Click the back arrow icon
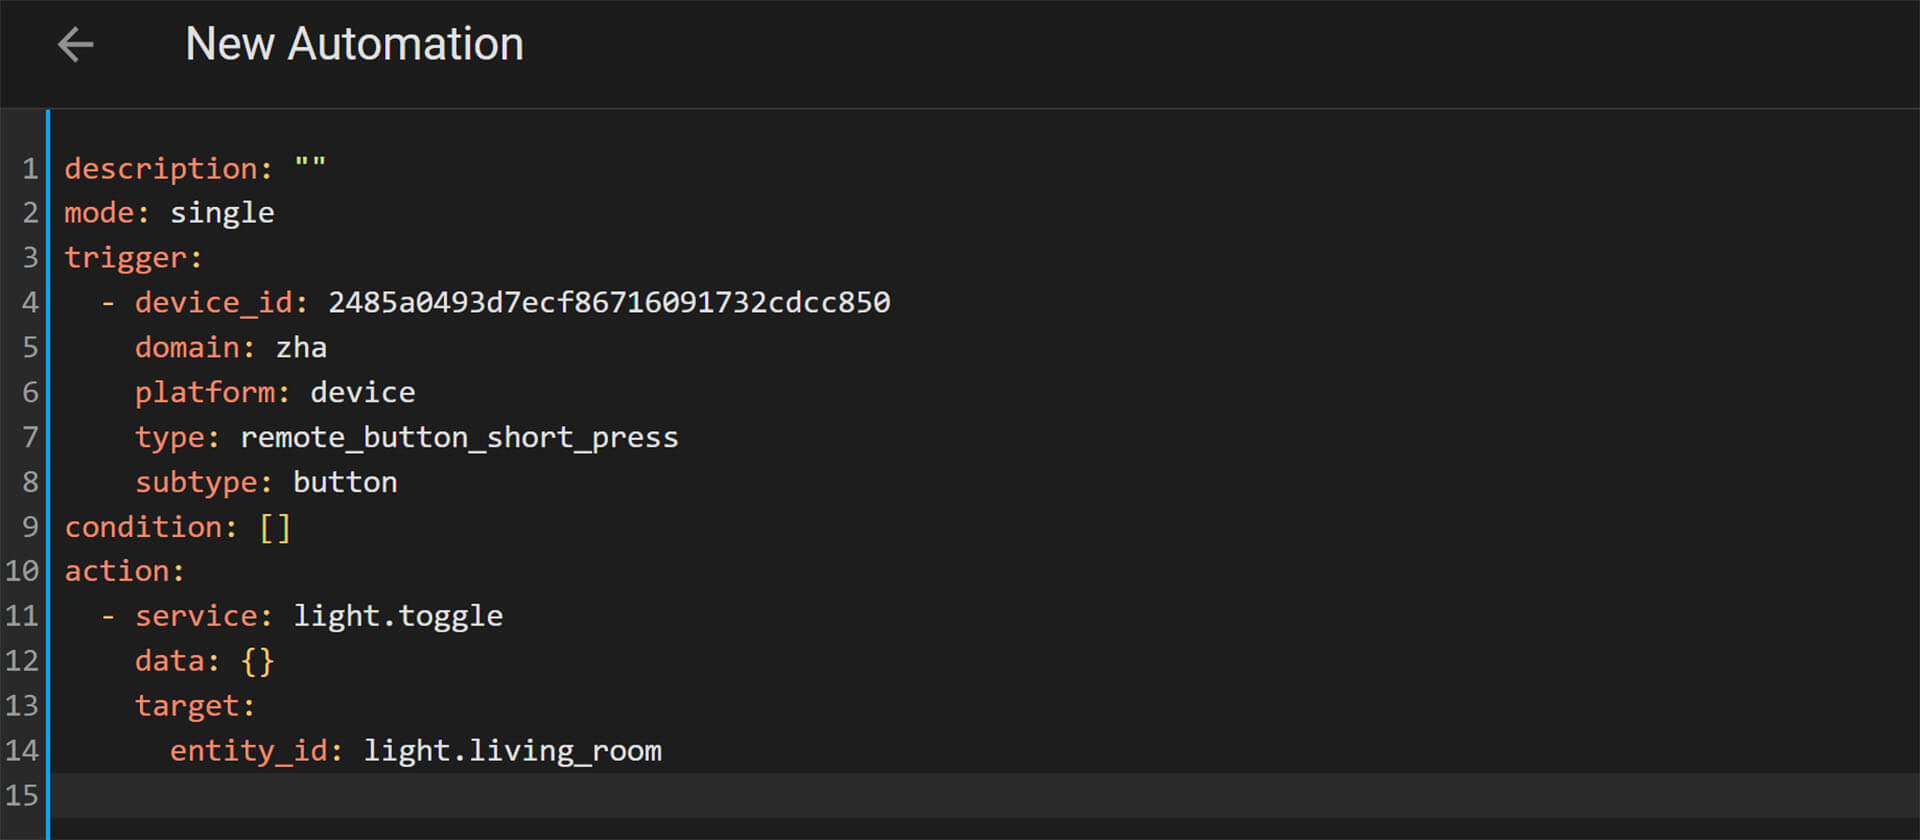 click(75, 45)
